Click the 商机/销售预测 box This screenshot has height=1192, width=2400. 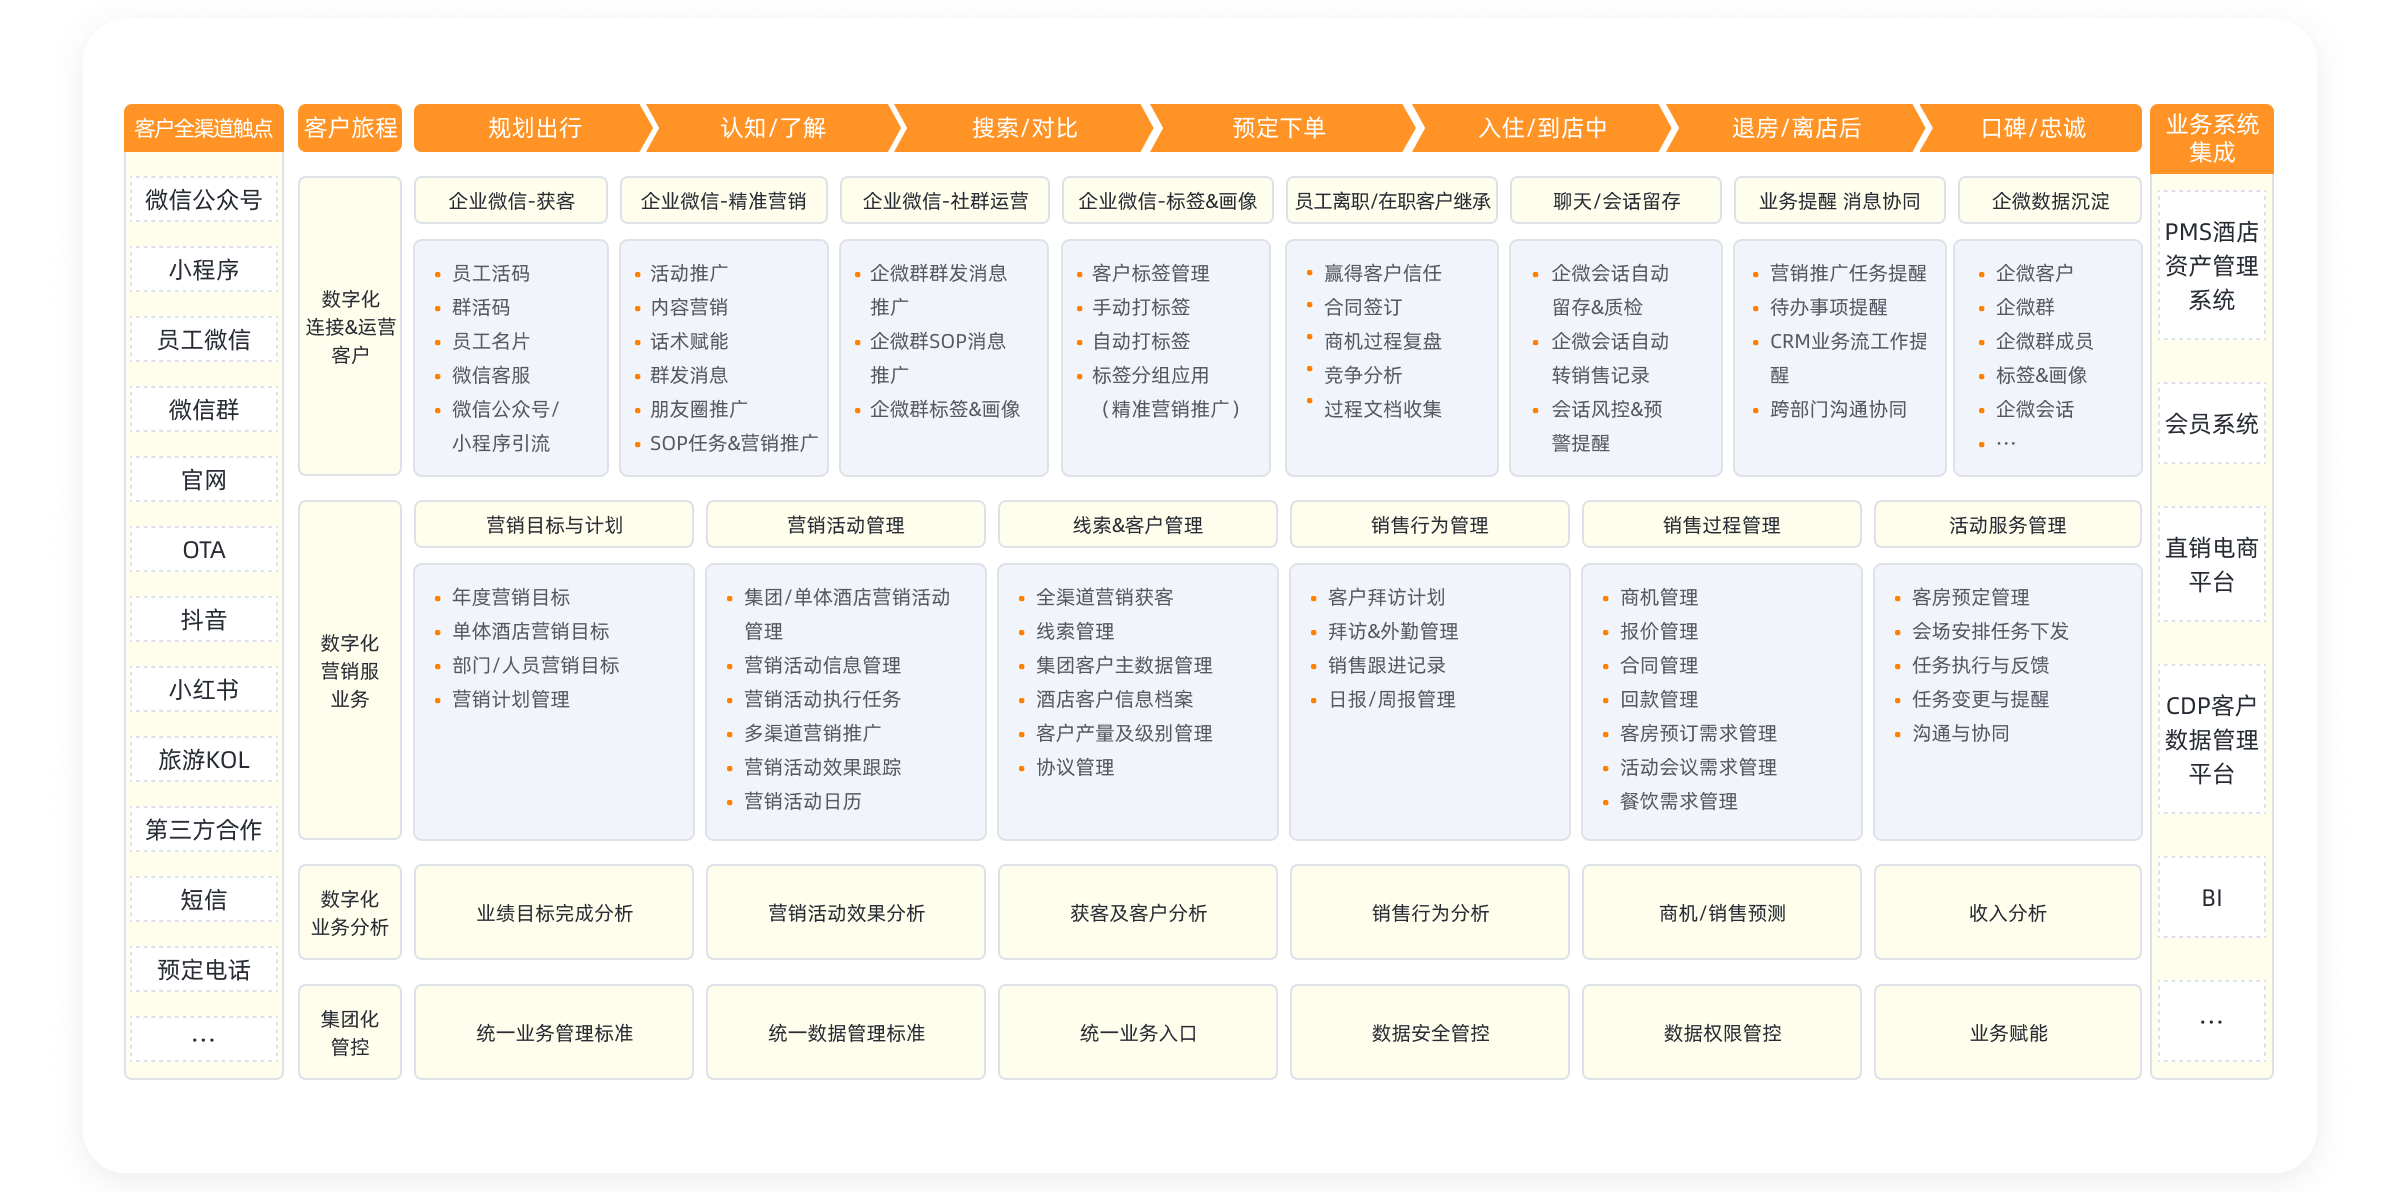[1721, 913]
